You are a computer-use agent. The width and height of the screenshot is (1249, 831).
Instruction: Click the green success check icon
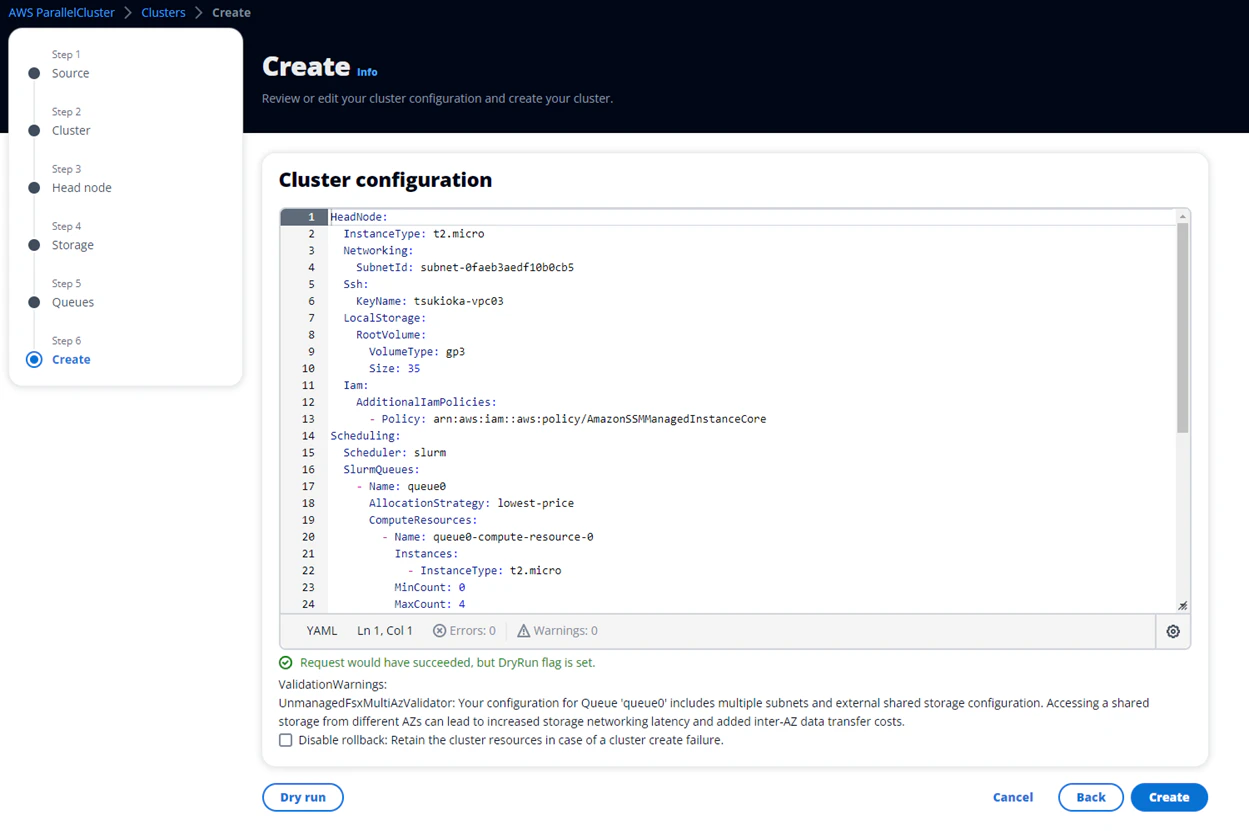285,663
